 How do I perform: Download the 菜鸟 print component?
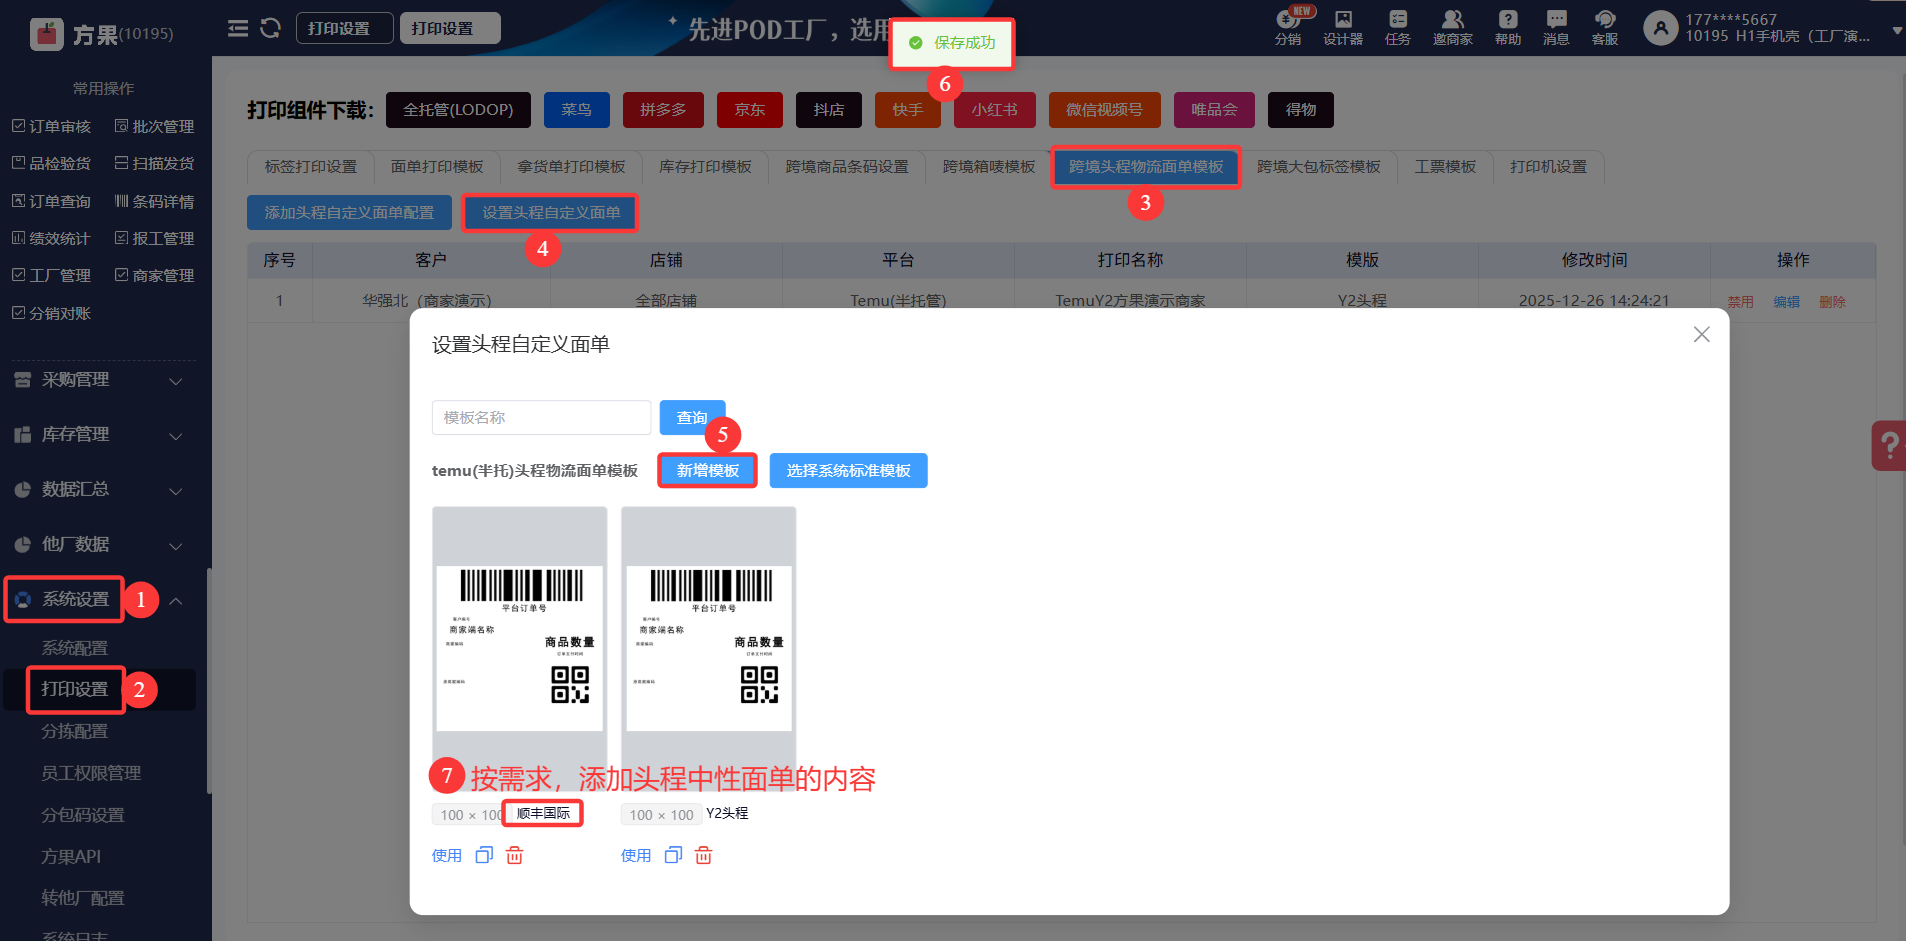[x=576, y=110]
